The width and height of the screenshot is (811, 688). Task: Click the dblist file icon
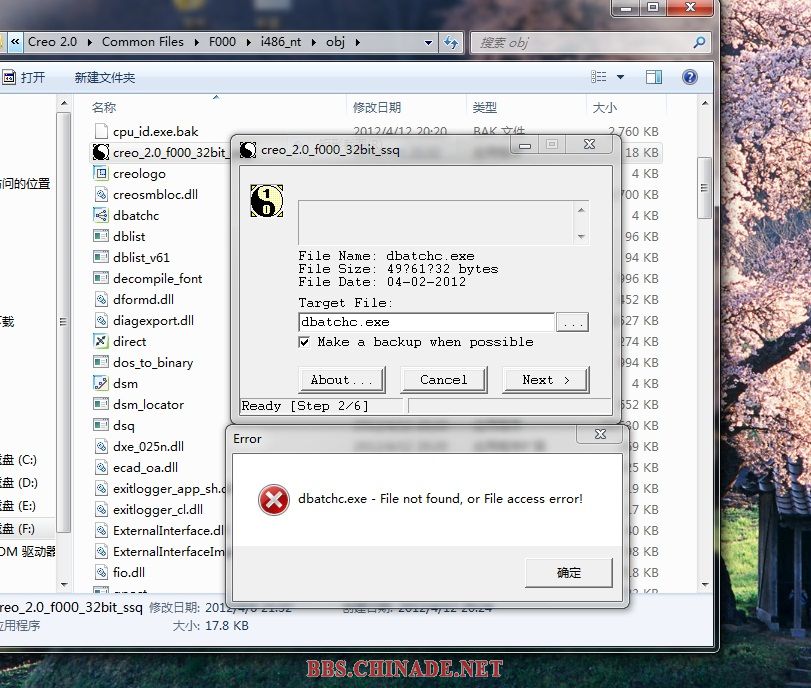[x=101, y=236]
